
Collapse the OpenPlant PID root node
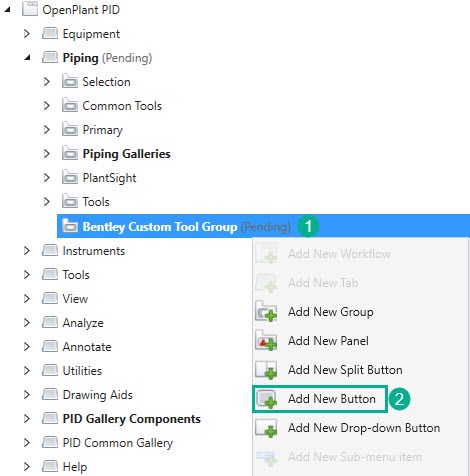(7, 10)
